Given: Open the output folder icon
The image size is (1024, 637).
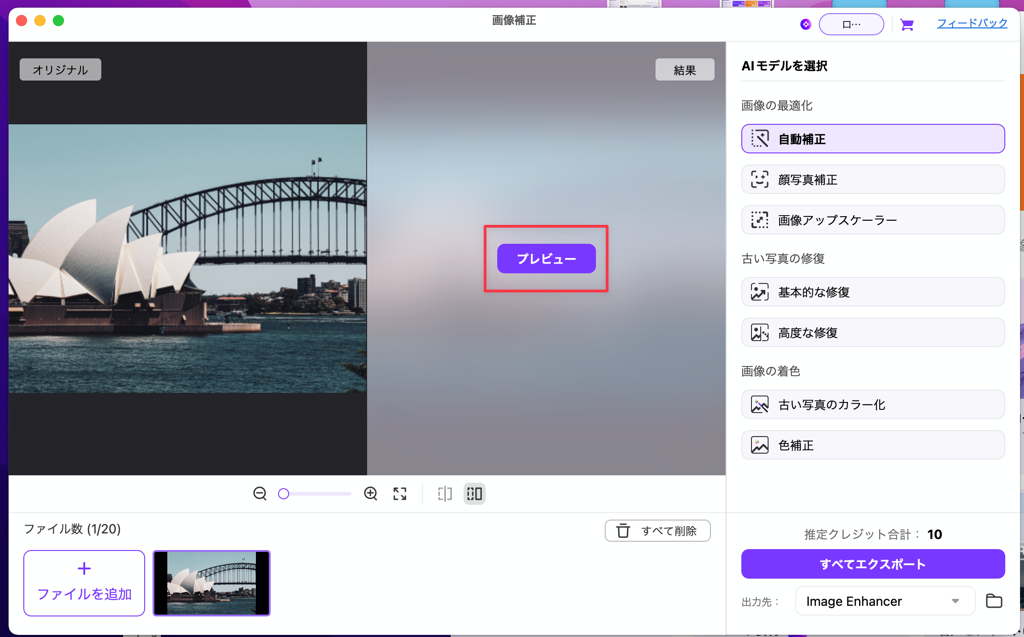Looking at the screenshot, I should pos(993,601).
